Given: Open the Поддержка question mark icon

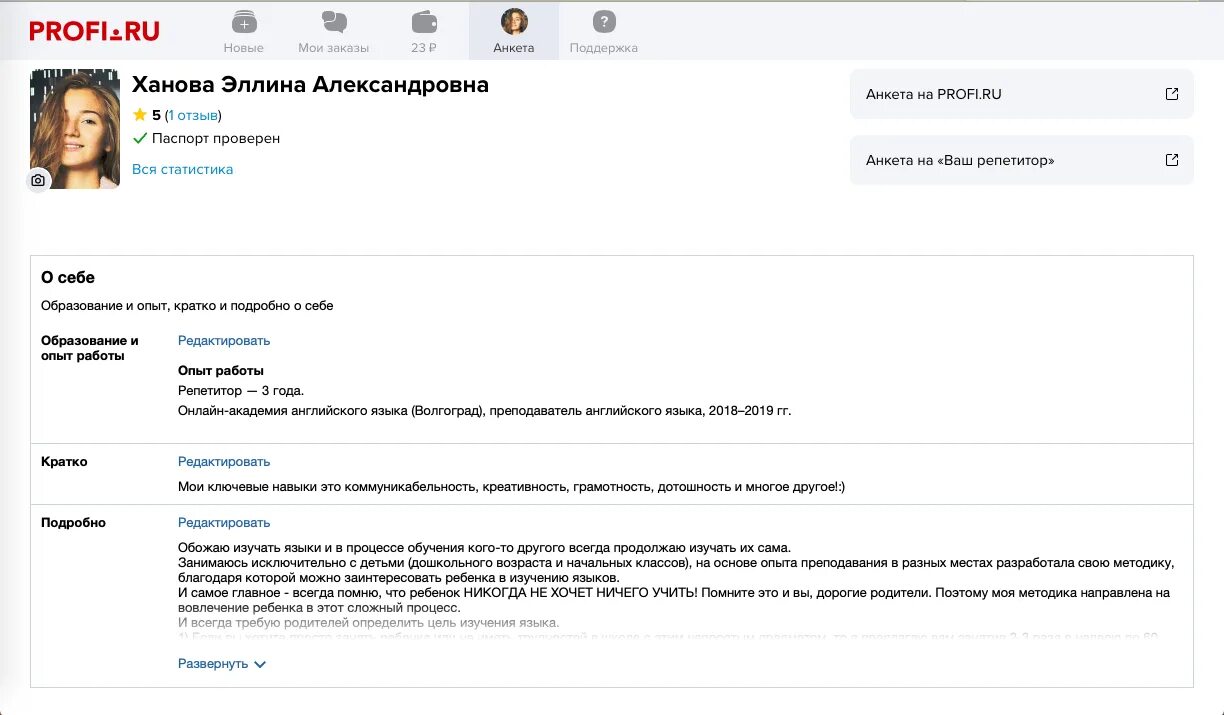Looking at the screenshot, I should (603, 21).
